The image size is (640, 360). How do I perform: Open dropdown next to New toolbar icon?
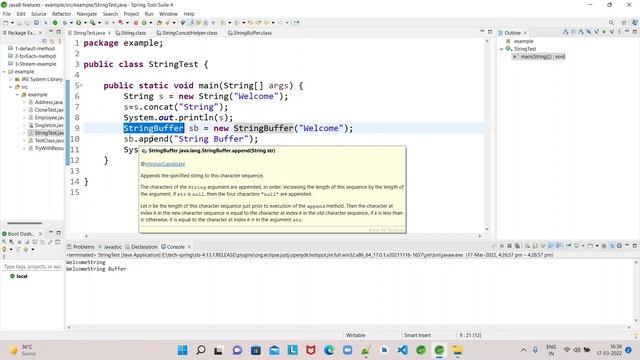point(12,22)
